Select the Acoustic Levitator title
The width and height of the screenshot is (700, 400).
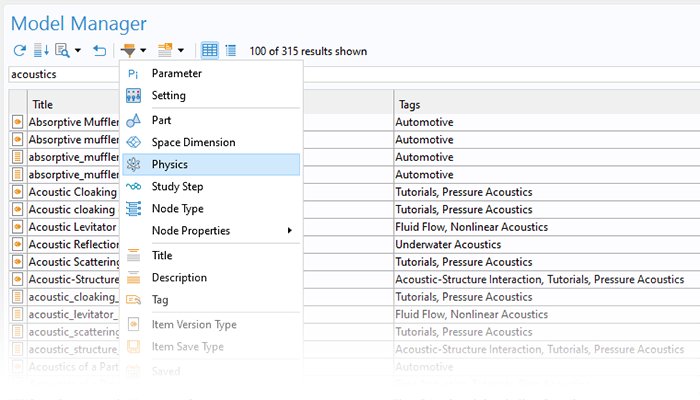coord(72,227)
